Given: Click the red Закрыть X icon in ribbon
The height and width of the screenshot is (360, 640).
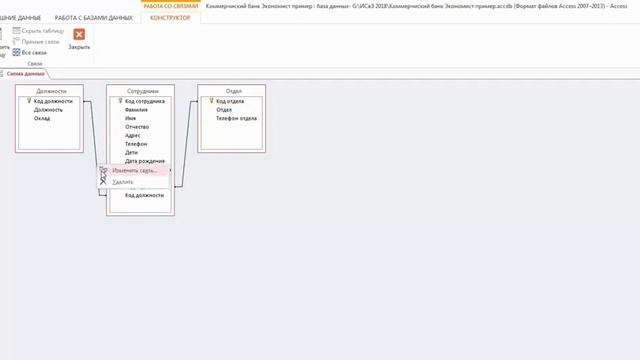Looking at the screenshot, I should tap(79, 34).
